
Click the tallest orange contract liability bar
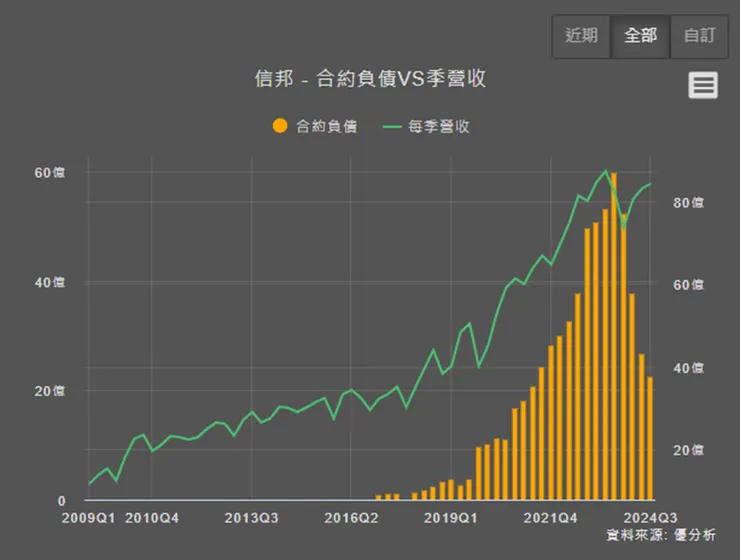tap(614, 336)
